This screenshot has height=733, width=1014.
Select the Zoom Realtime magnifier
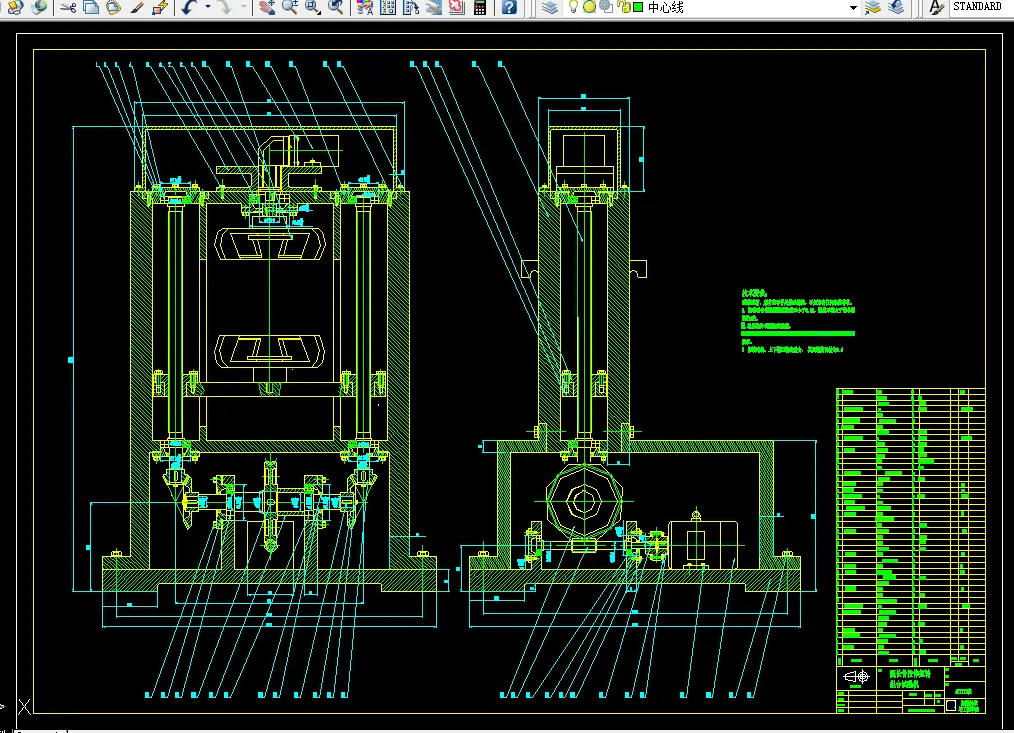289,7
